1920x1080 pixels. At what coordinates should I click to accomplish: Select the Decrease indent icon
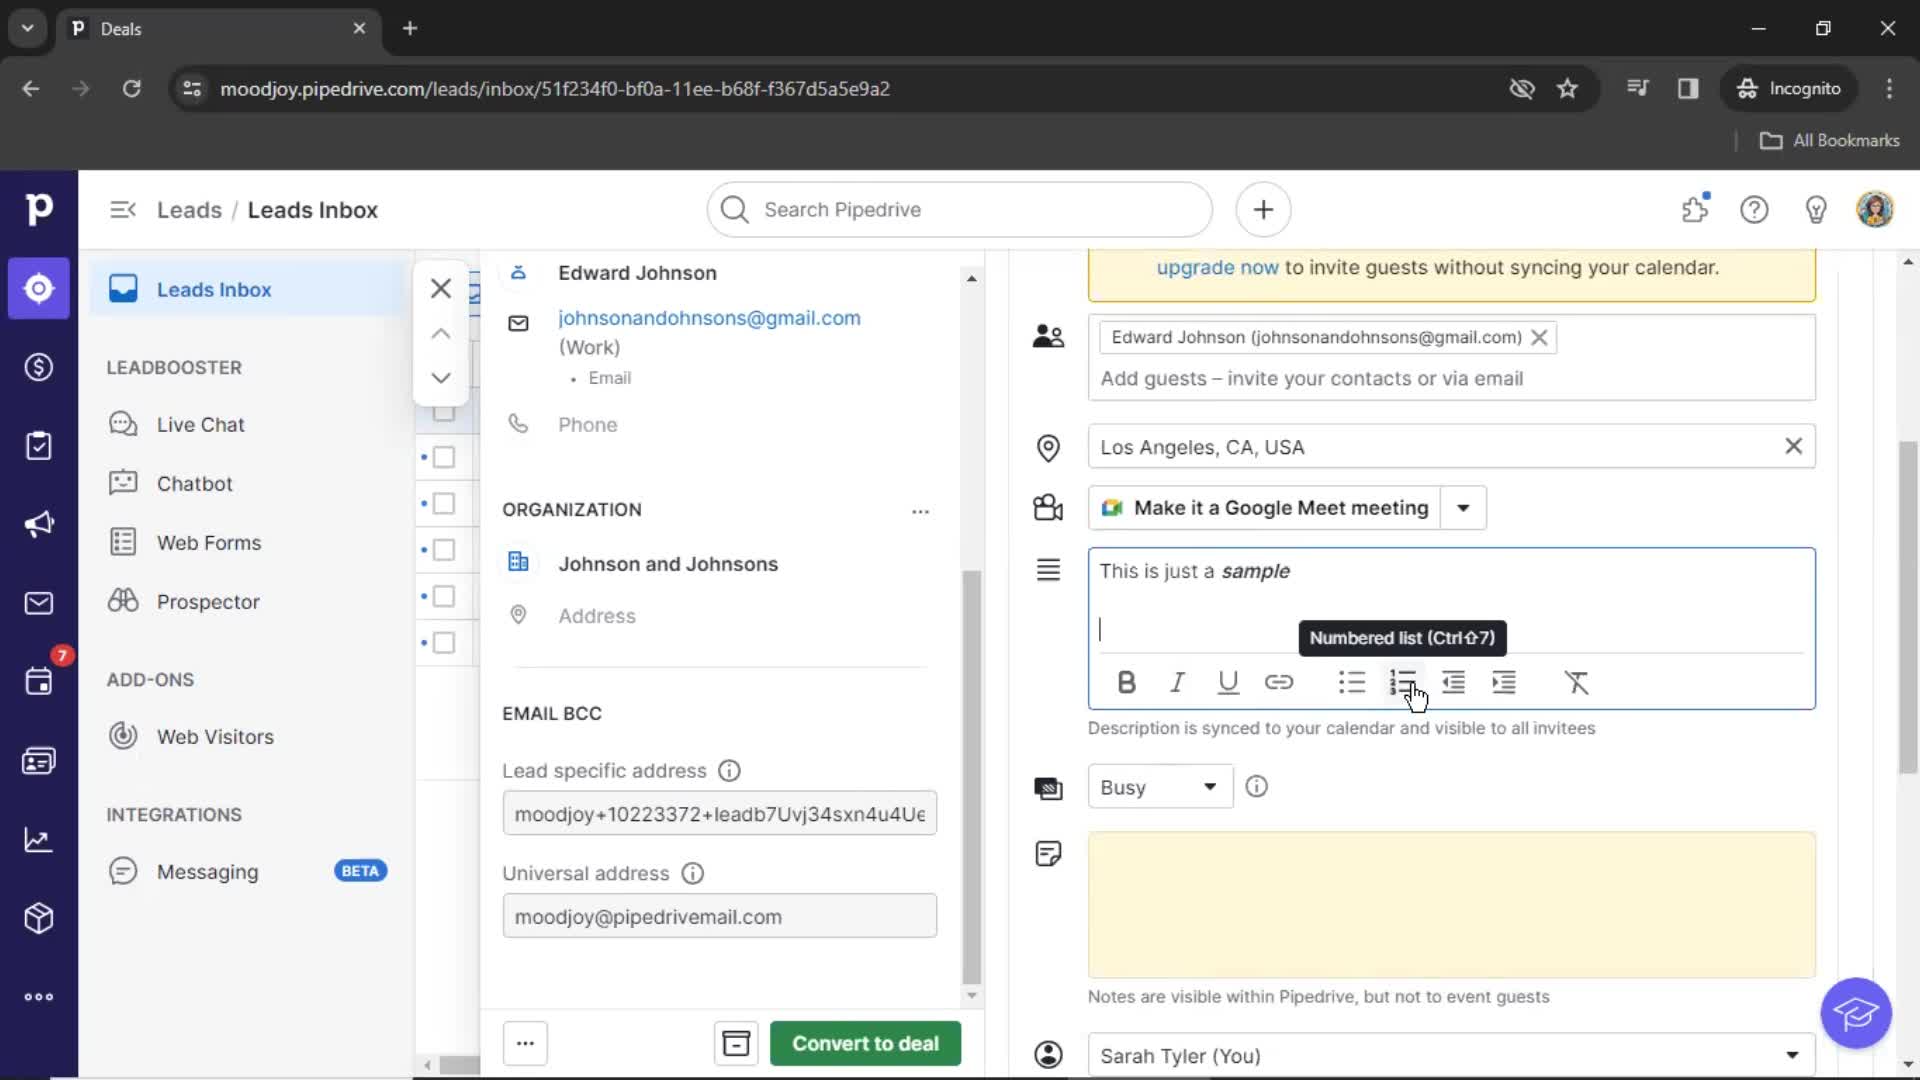click(1453, 682)
